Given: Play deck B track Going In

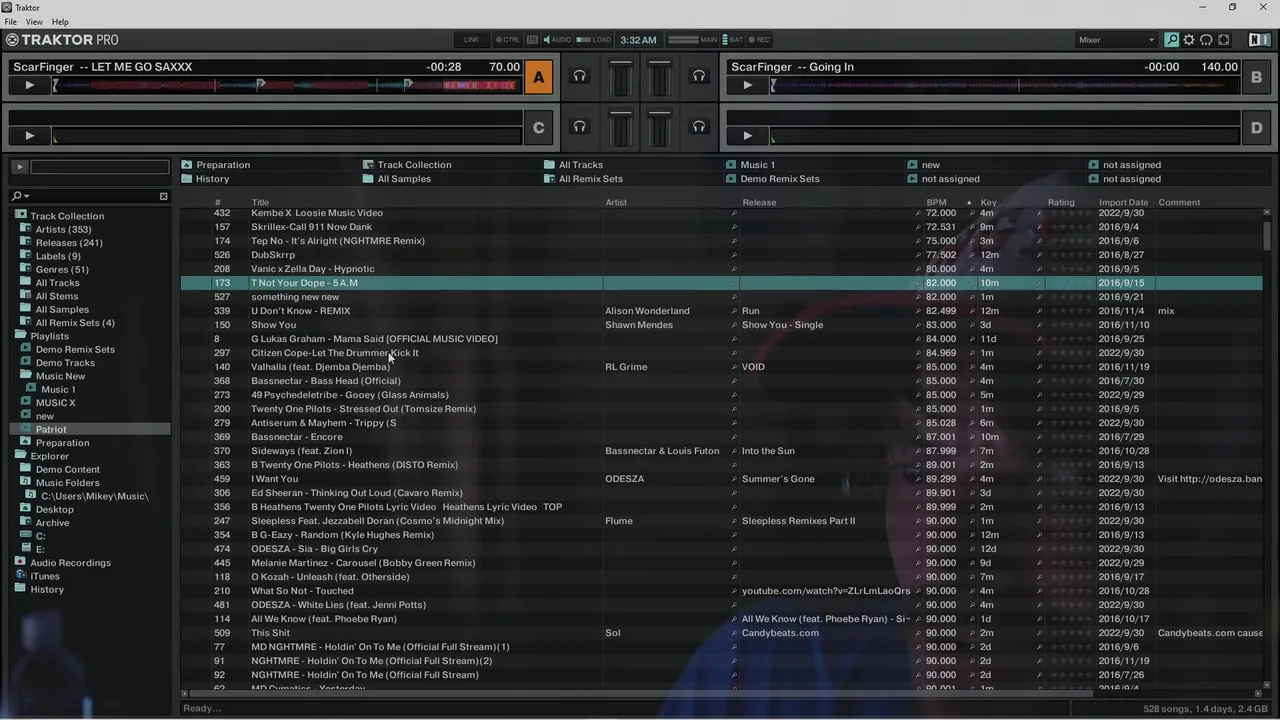Looking at the screenshot, I should tap(747, 85).
